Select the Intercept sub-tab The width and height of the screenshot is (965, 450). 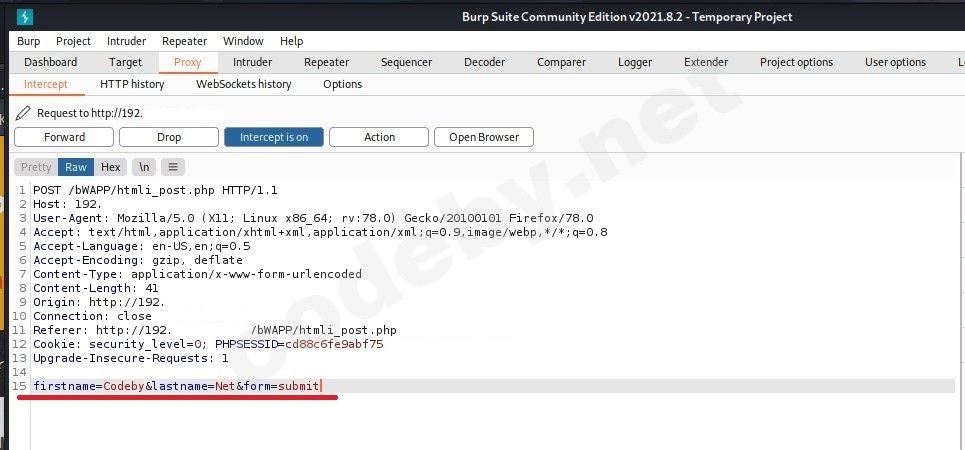(46, 84)
